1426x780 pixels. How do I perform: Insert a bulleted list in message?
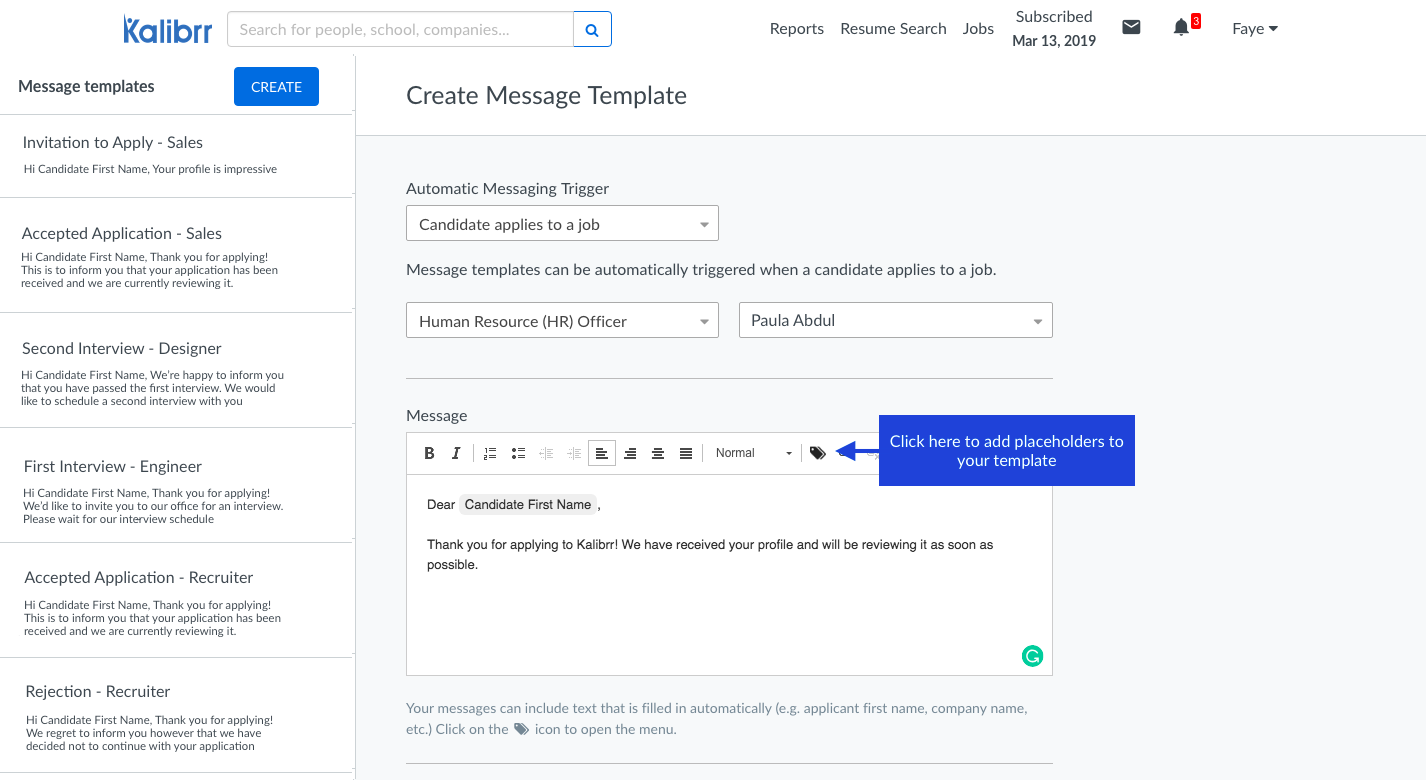[x=518, y=453]
